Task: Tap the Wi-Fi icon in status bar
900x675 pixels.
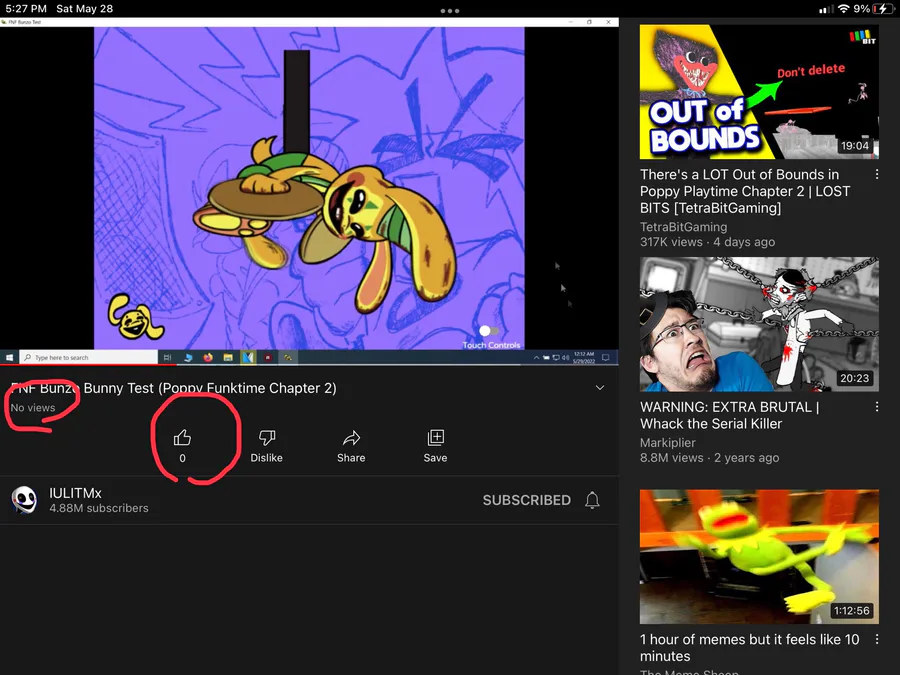Action: tap(843, 9)
